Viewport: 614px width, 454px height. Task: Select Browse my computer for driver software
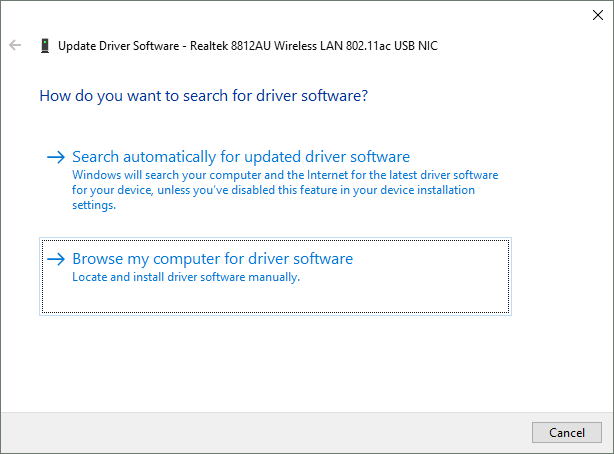click(x=213, y=259)
